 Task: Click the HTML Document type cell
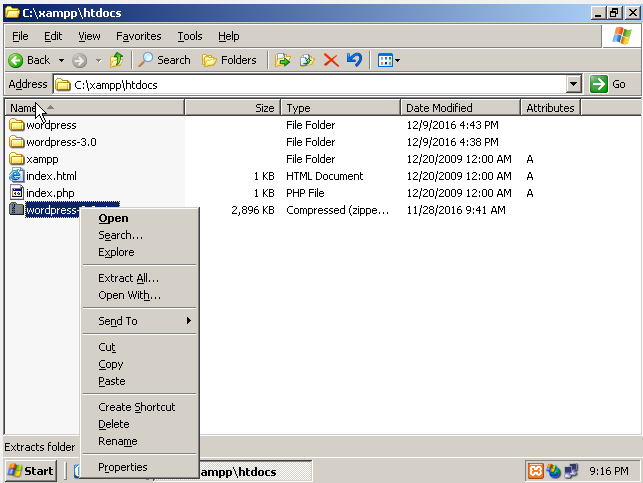click(324, 176)
